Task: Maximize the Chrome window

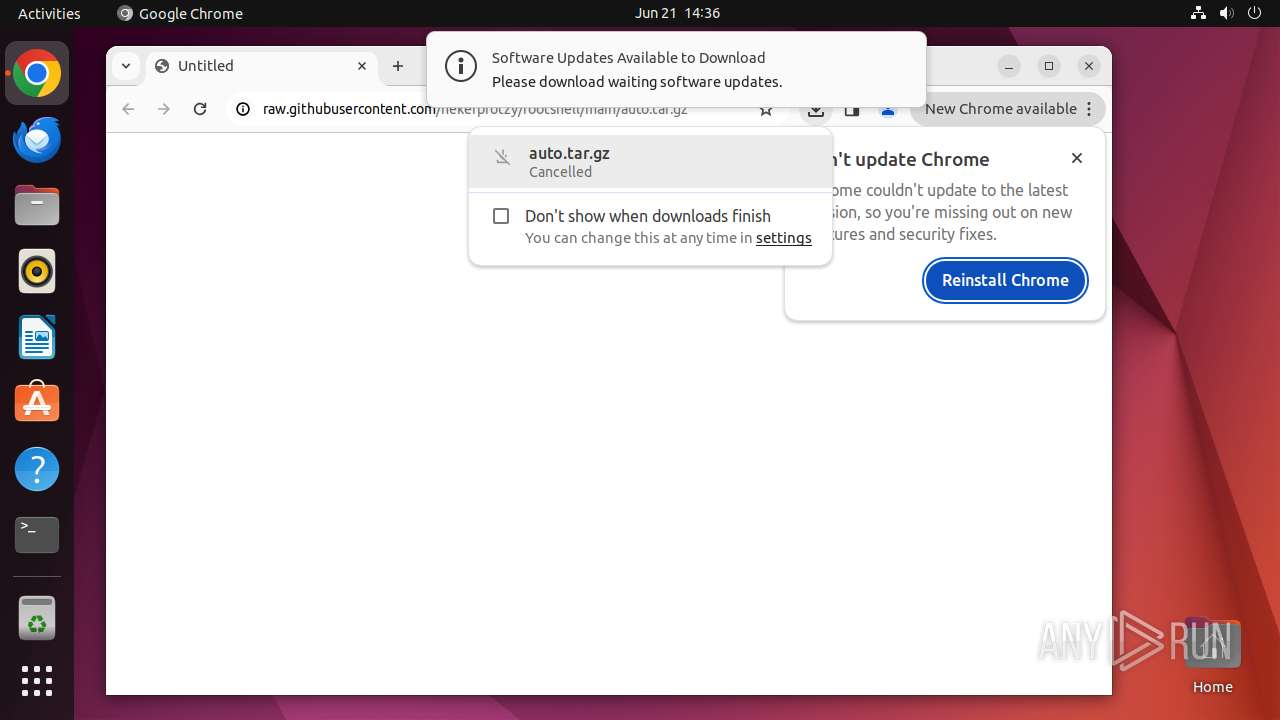Action: tap(1049, 66)
